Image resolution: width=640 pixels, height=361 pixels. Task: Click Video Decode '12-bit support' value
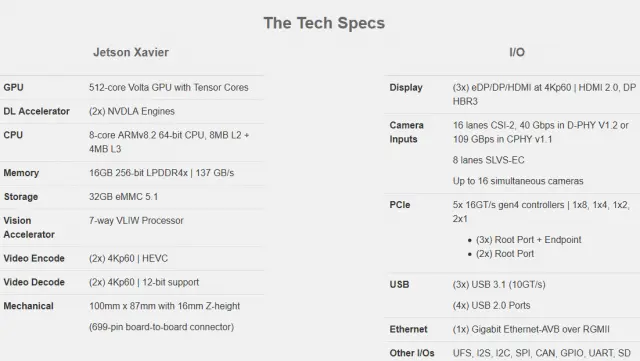pos(171,282)
